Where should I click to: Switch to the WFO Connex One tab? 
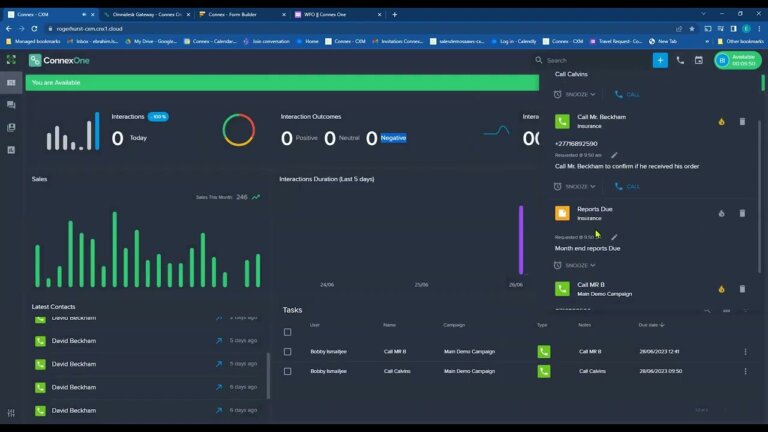(x=337, y=15)
